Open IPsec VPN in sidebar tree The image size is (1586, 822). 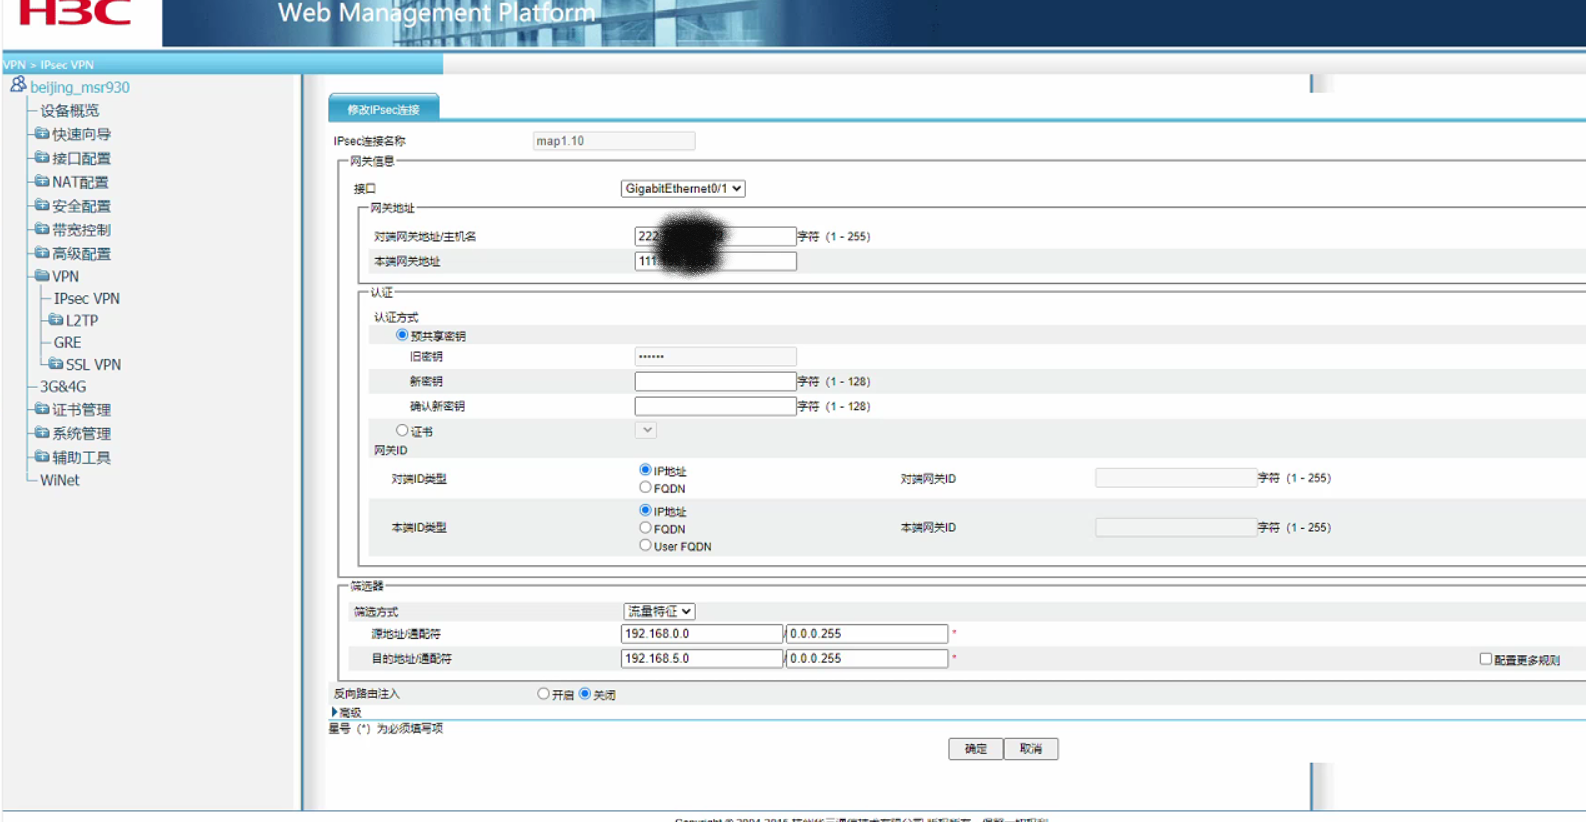tap(86, 298)
